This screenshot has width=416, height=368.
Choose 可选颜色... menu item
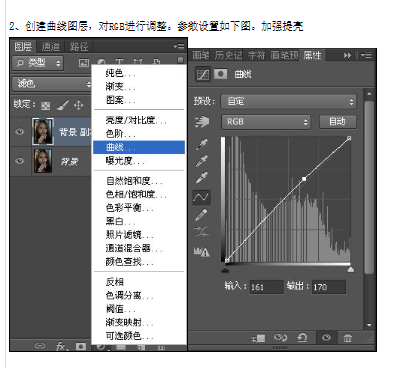click(139, 336)
